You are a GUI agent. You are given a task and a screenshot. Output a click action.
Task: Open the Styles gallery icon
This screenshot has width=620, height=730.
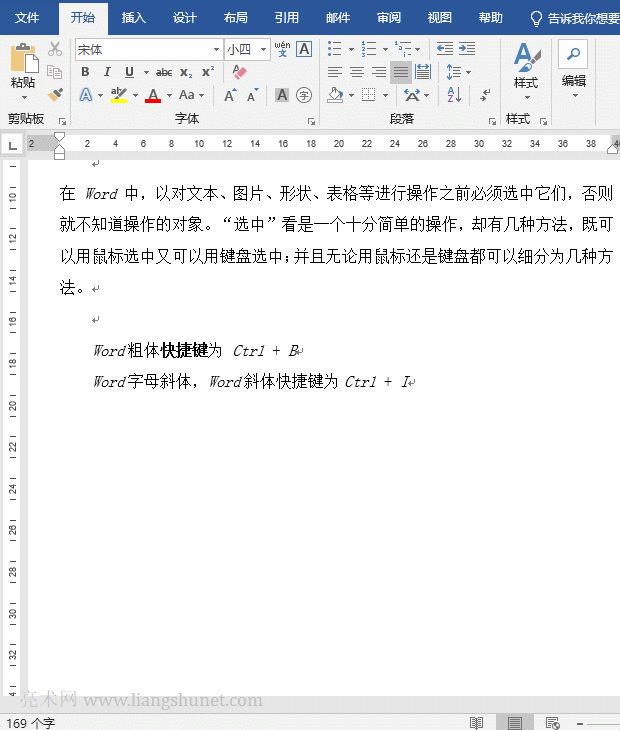[x=526, y=57]
